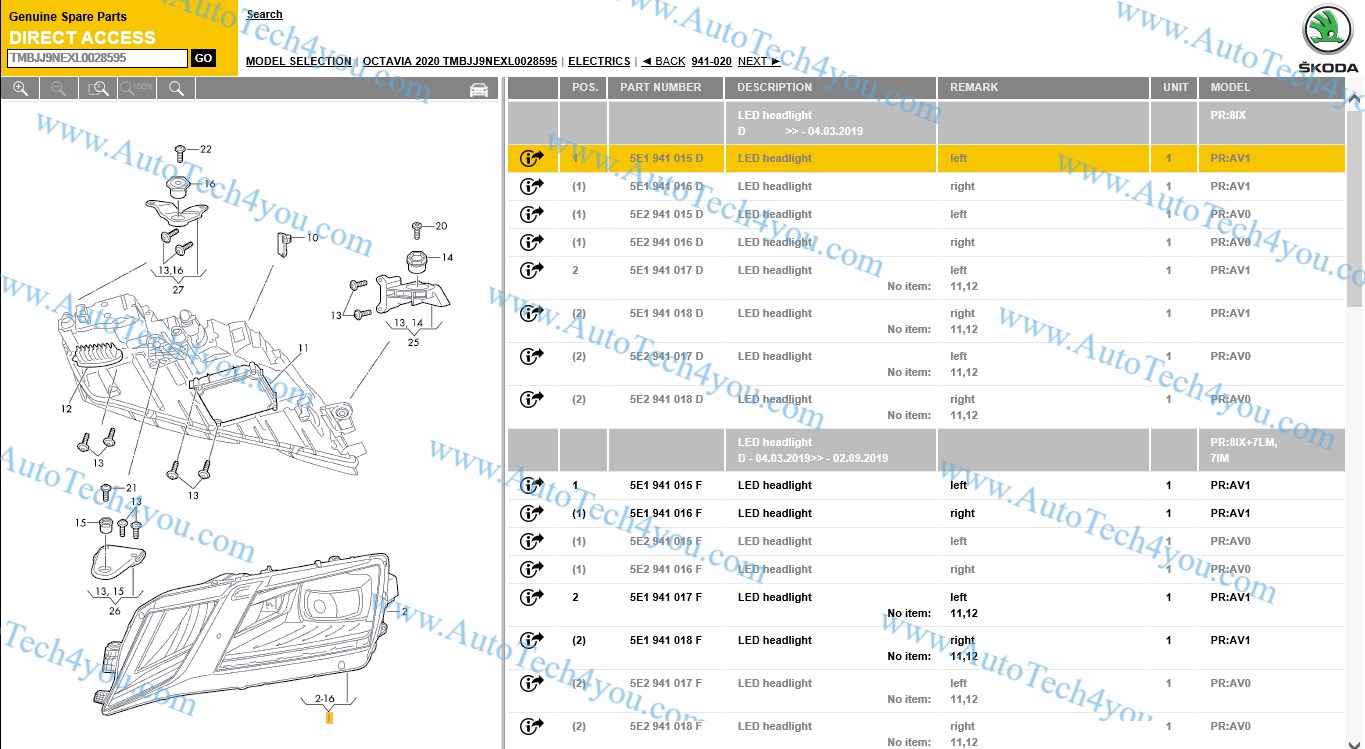Select the 5E1 941 015 F part row
Viewport: 1365px width, 749px height.
(926, 485)
